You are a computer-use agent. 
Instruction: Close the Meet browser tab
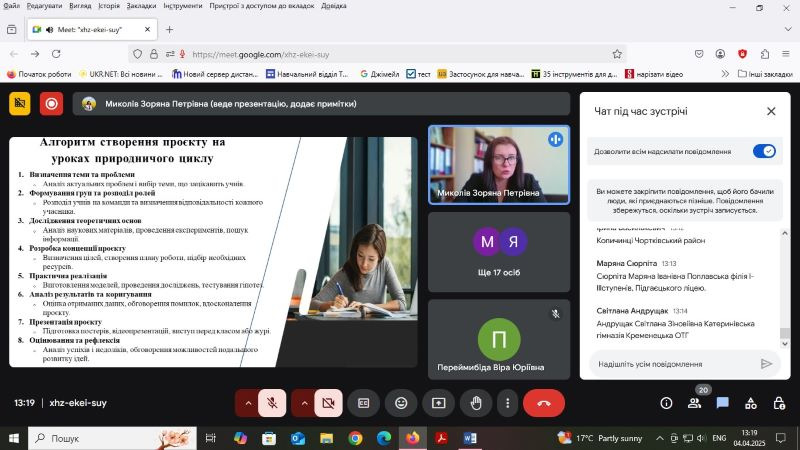147,30
